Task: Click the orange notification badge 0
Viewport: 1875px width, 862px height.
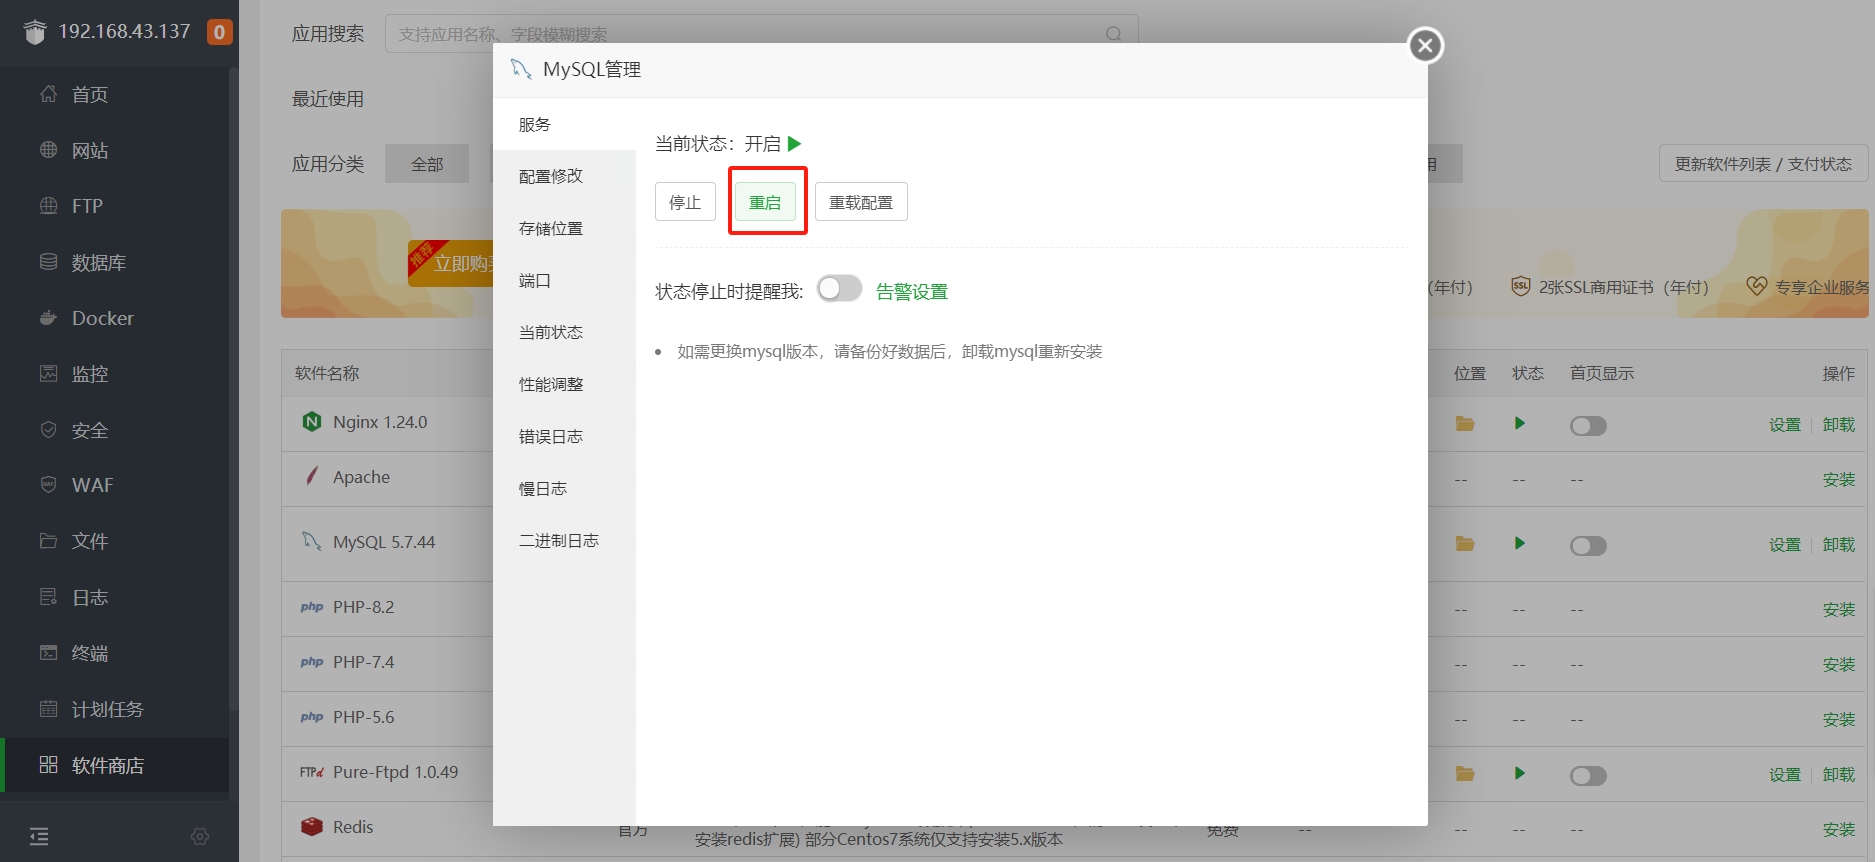Action: tap(219, 32)
